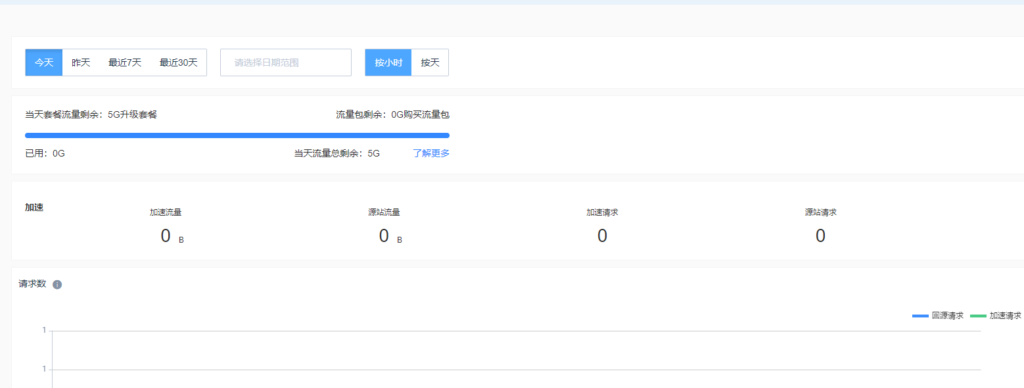Screen dimensions: 1024x388
Task: Click the 加速 section heading
Action: click(34, 208)
